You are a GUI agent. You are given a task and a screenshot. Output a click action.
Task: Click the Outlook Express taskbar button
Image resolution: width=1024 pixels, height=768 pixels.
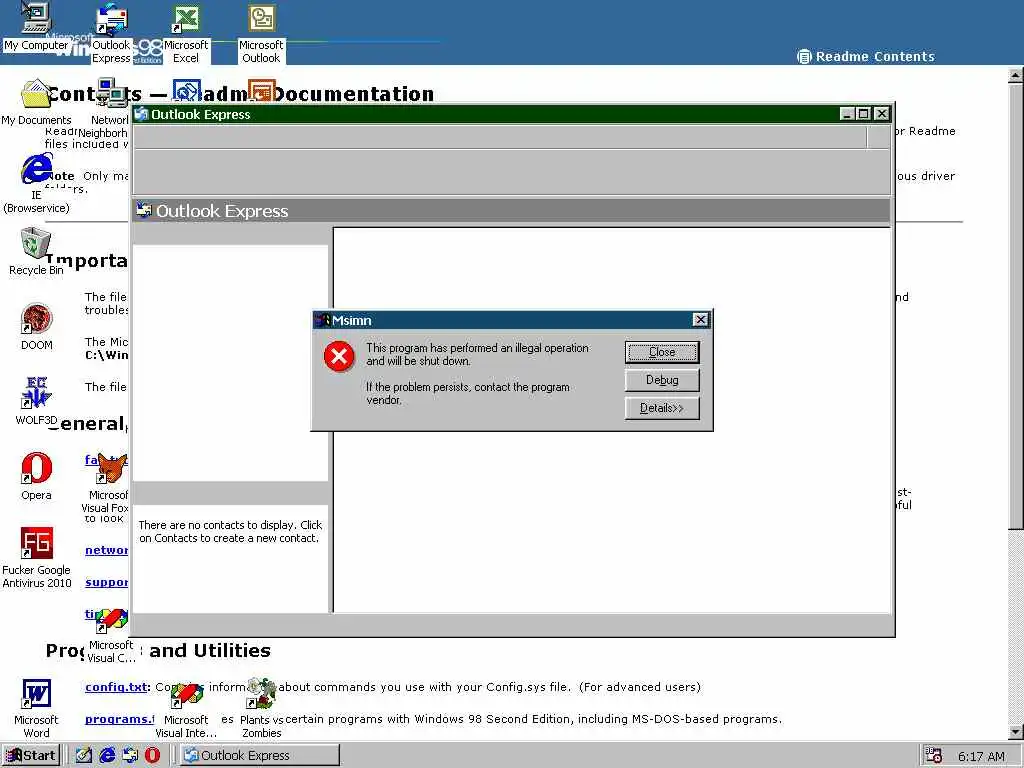pyautogui.click(x=260, y=755)
